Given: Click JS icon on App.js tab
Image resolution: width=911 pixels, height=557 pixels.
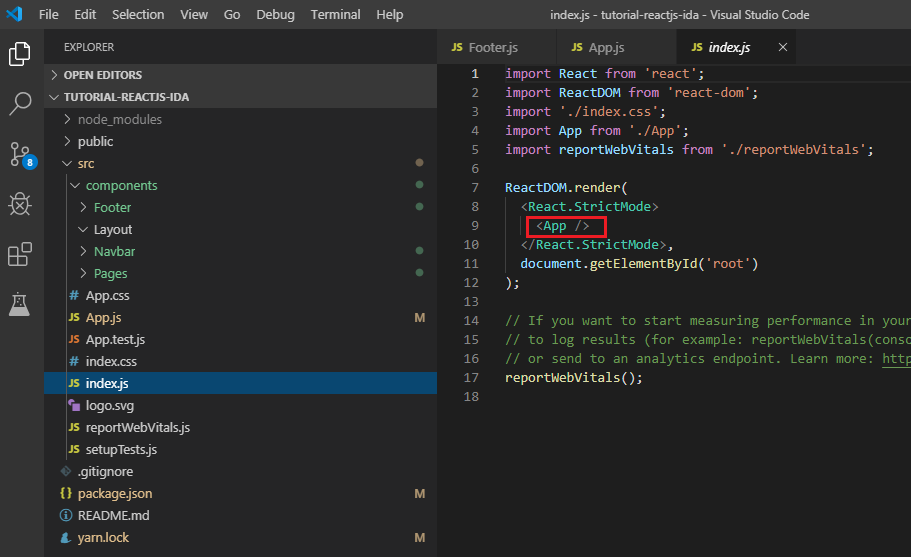Looking at the screenshot, I should pyautogui.click(x=577, y=47).
